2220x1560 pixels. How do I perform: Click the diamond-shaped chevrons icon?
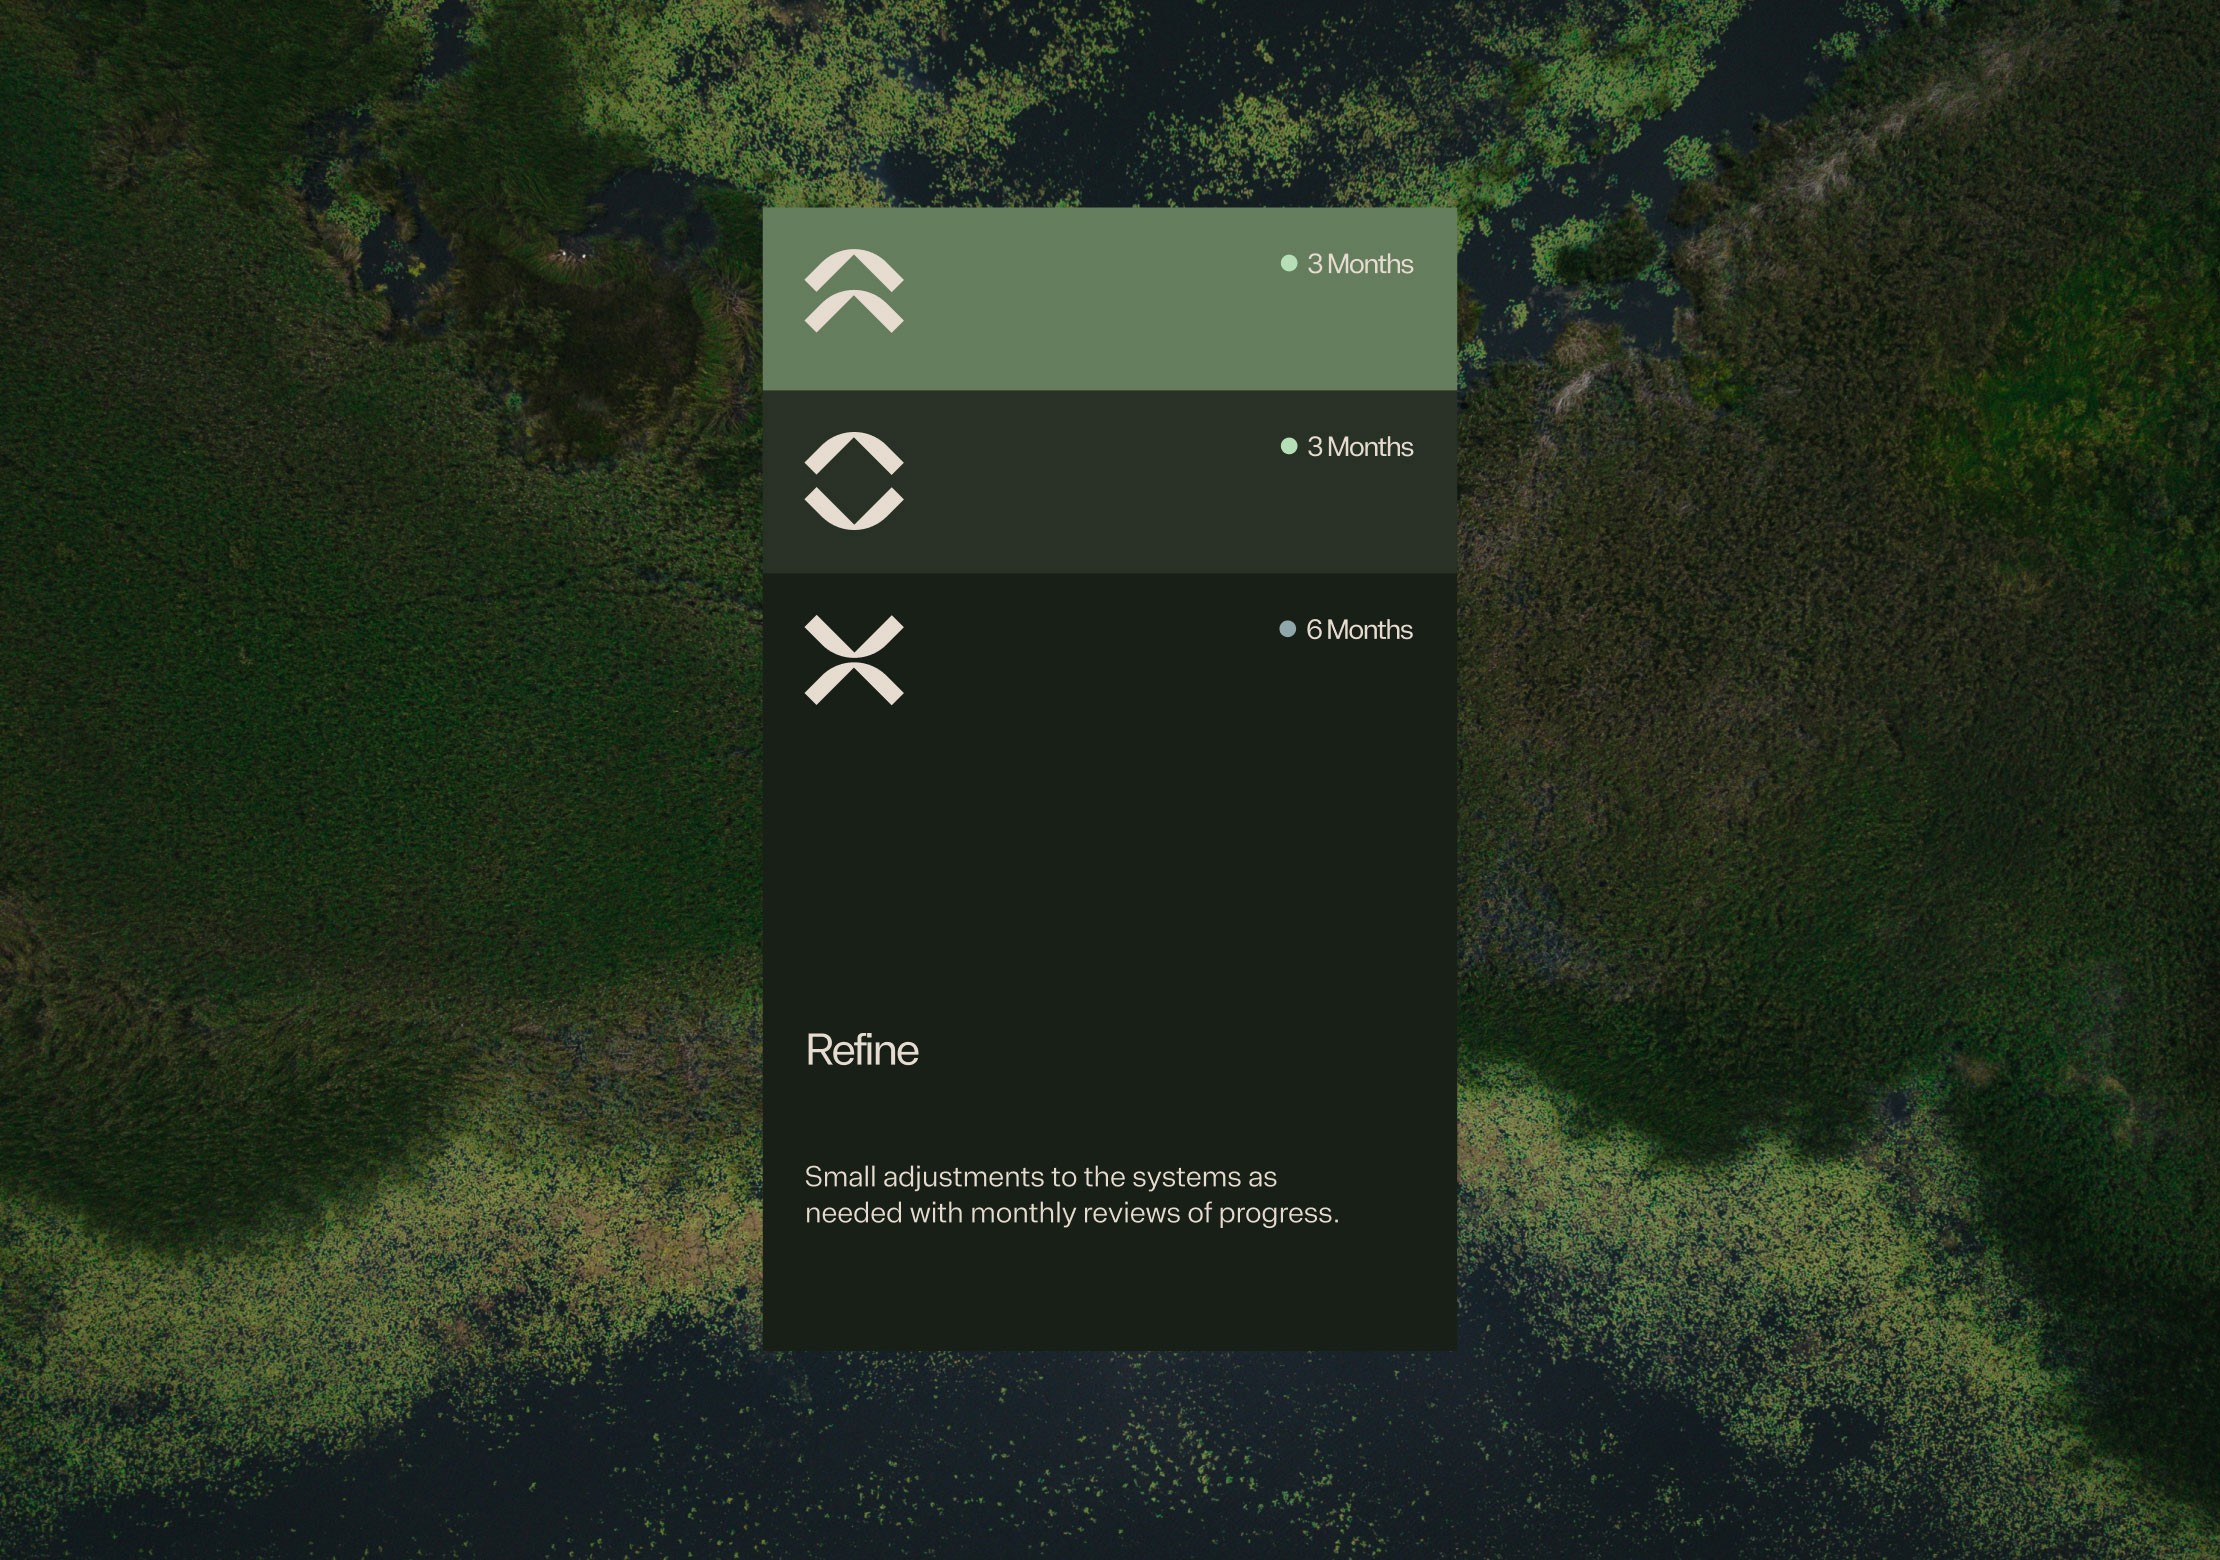pos(854,481)
